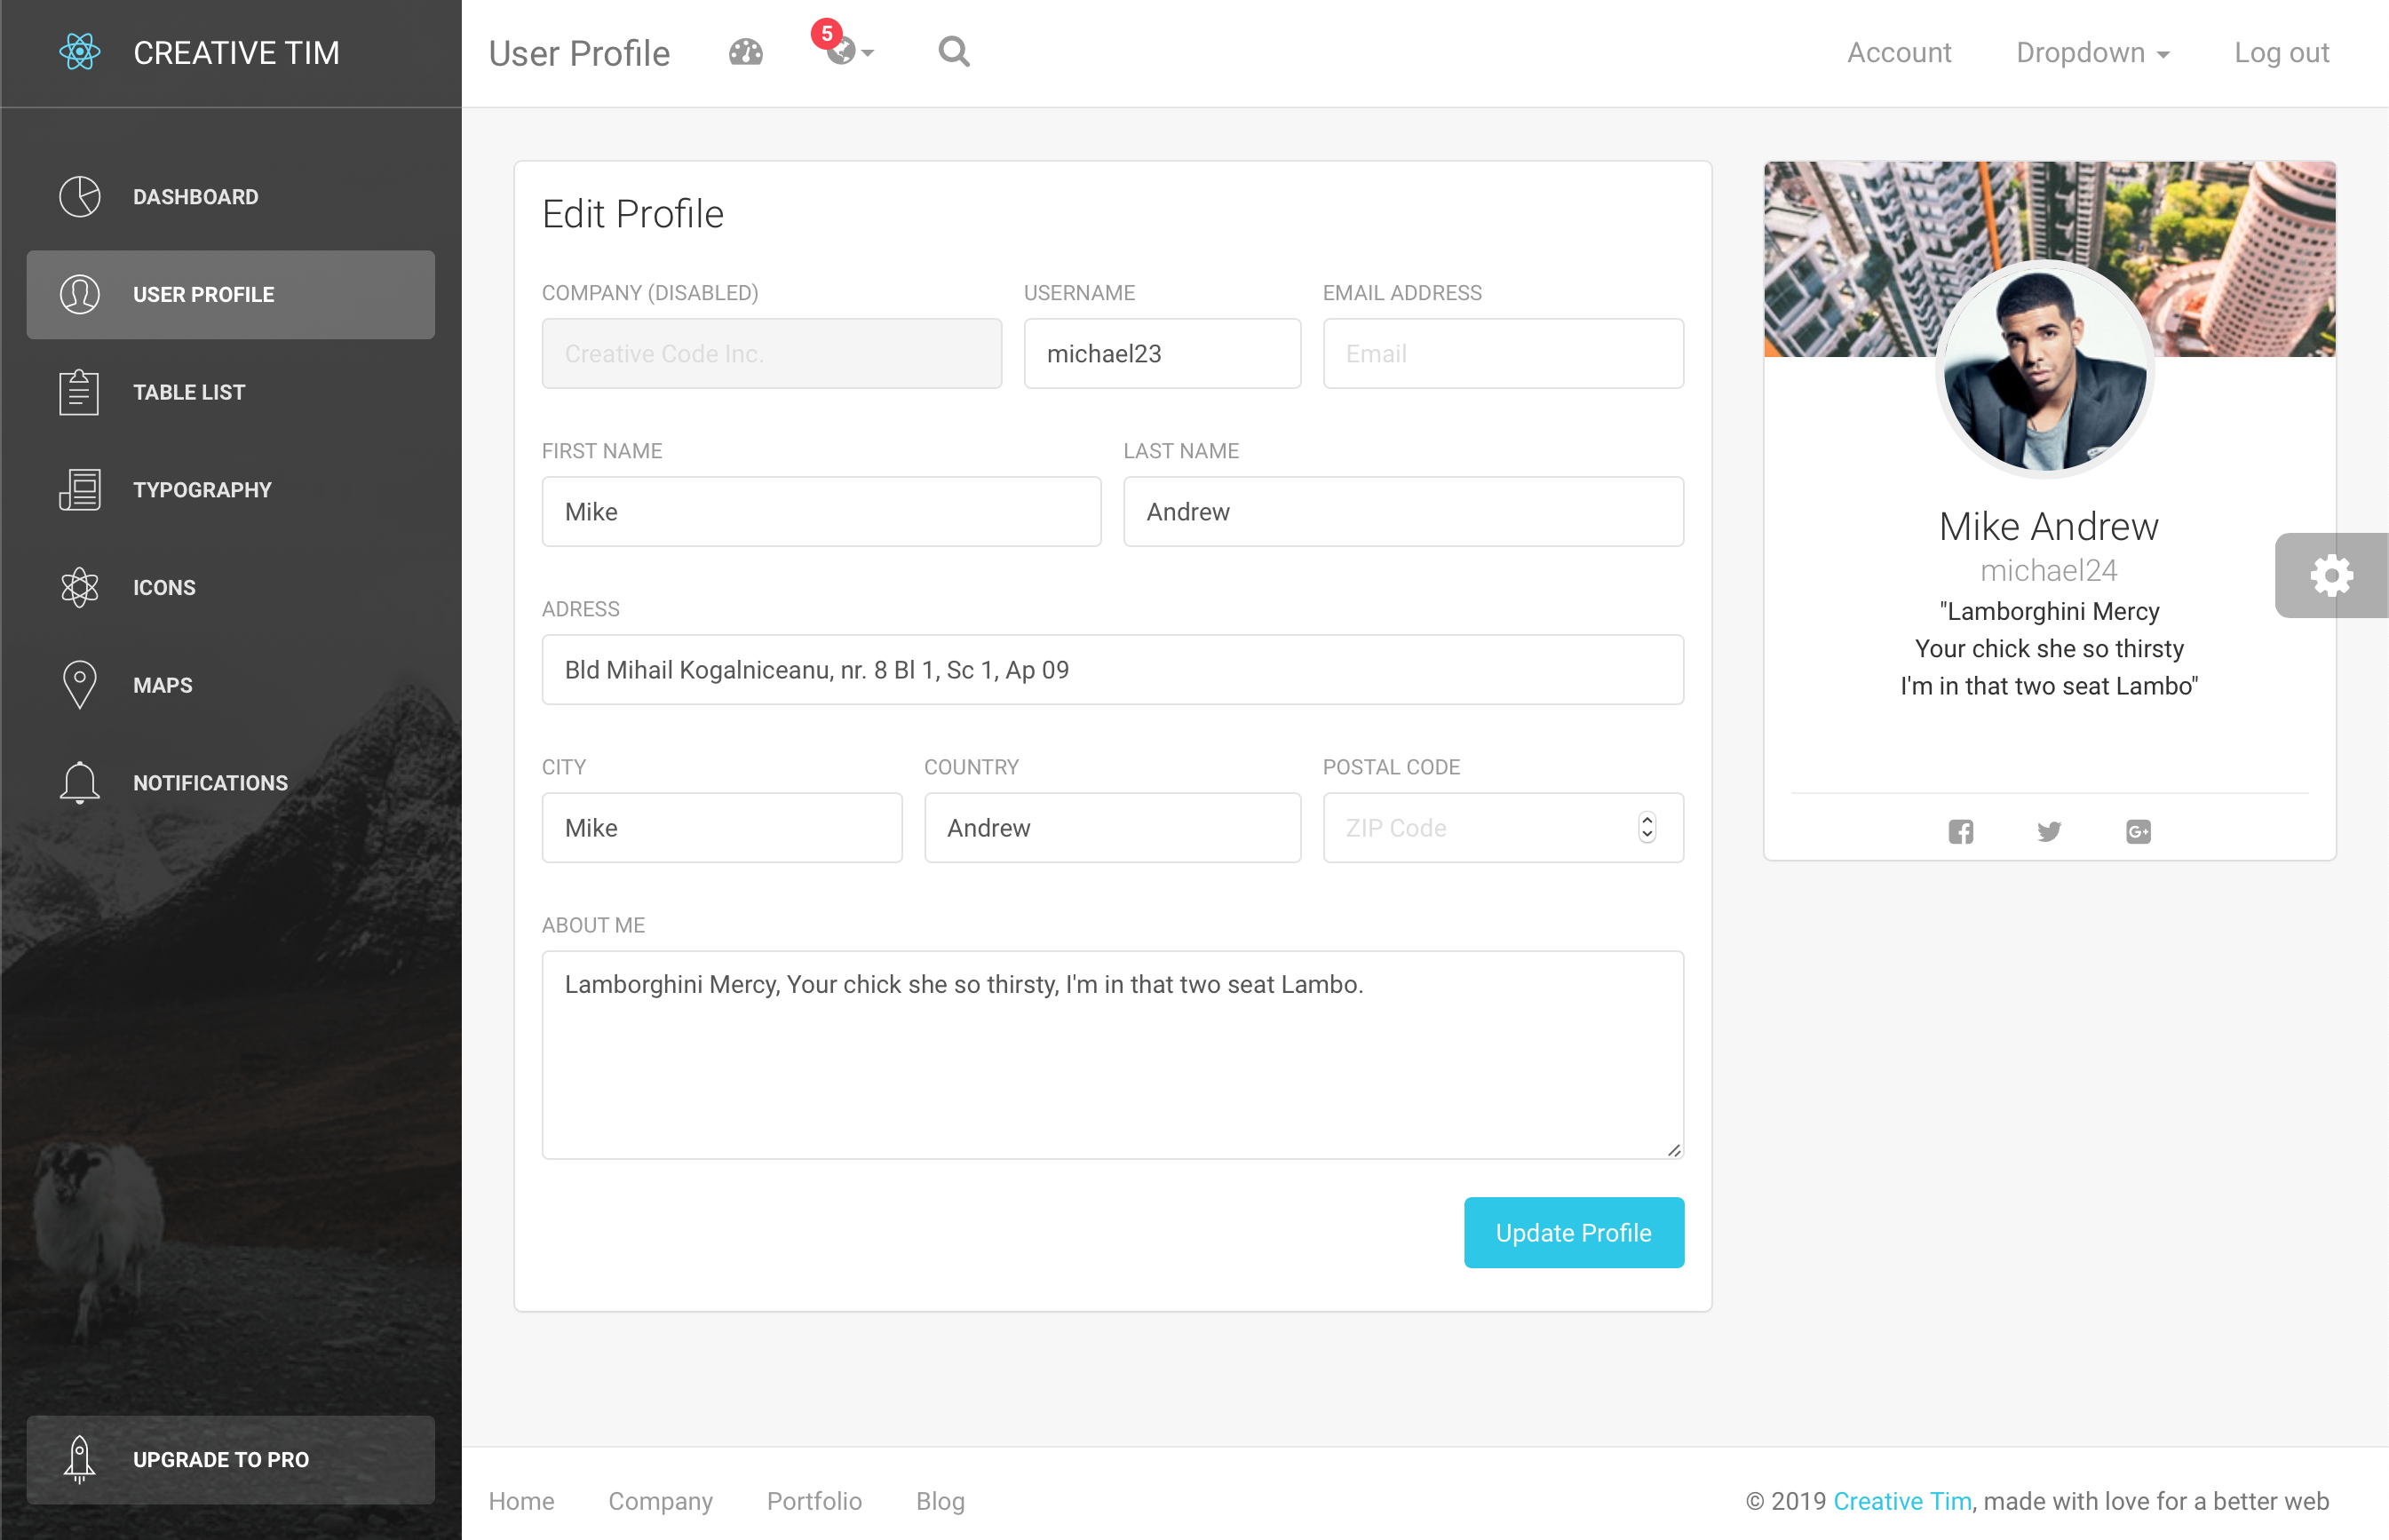The height and width of the screenshot is (1540, 2389).
Task: Click the Log out menu item
Action: (2282, 52)
